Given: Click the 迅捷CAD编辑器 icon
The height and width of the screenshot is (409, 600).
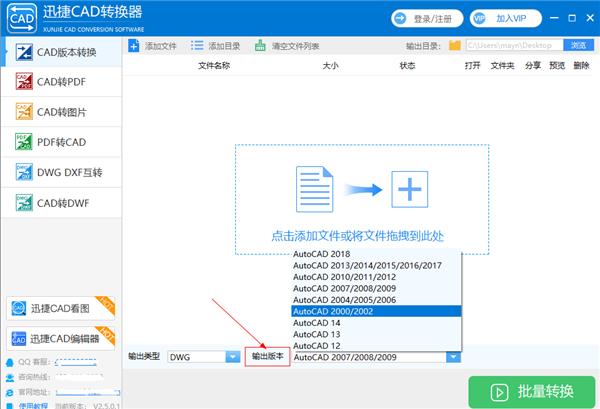Looking at the screenshot, I should (x=19, y=339).
